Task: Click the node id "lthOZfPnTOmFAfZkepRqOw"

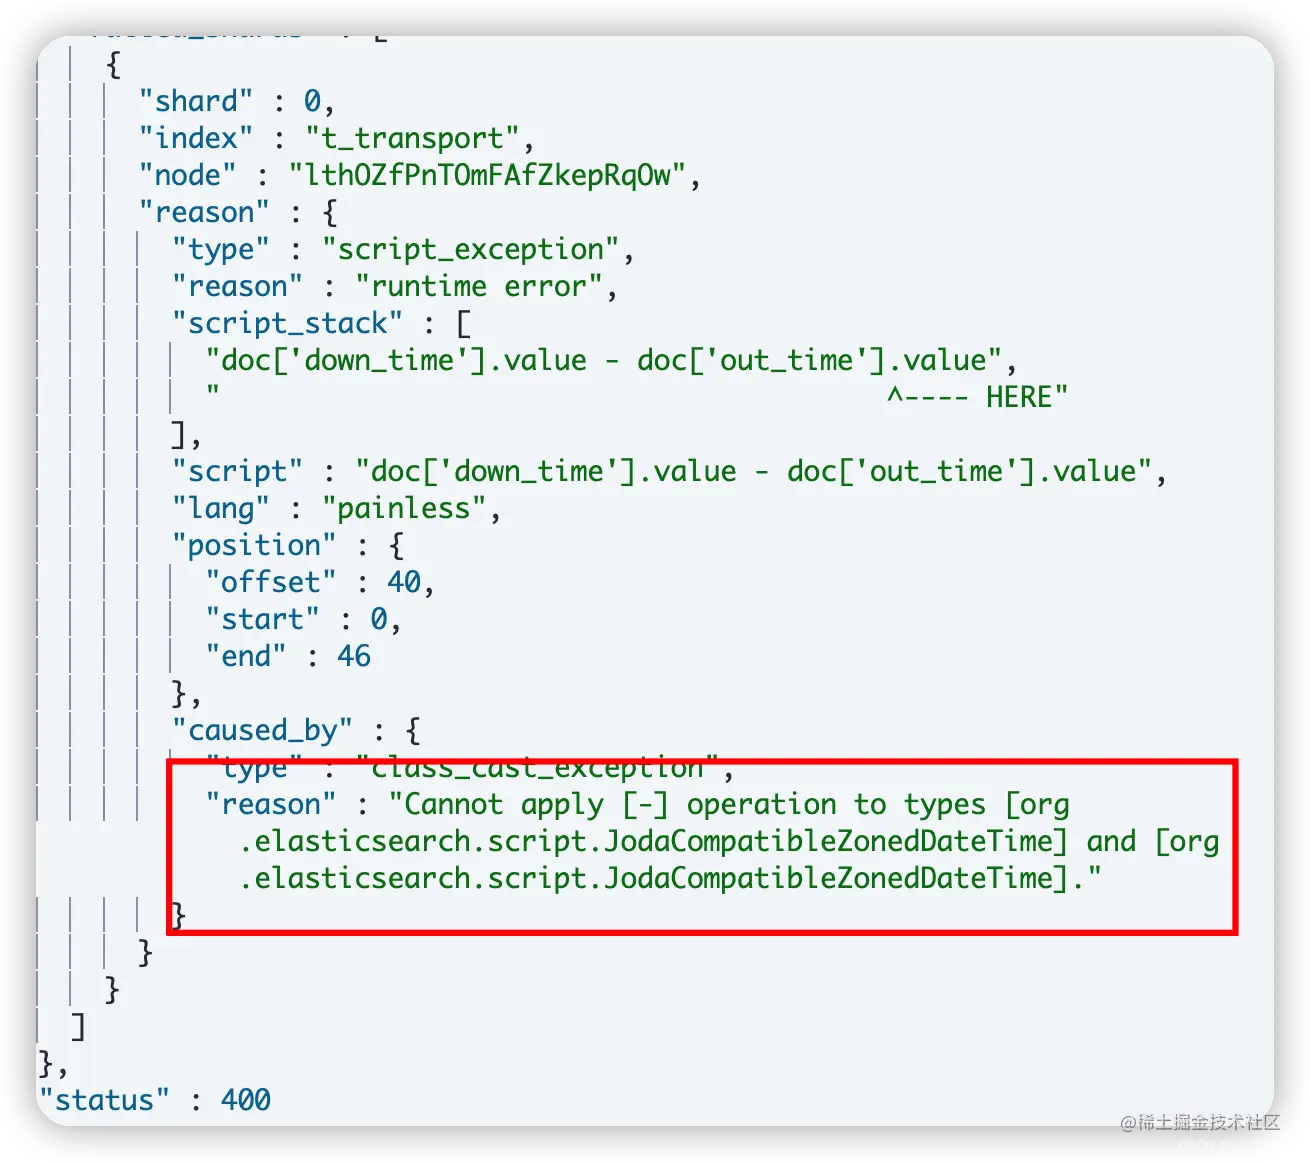Action: pyautogui.click(x=488, y=175)
